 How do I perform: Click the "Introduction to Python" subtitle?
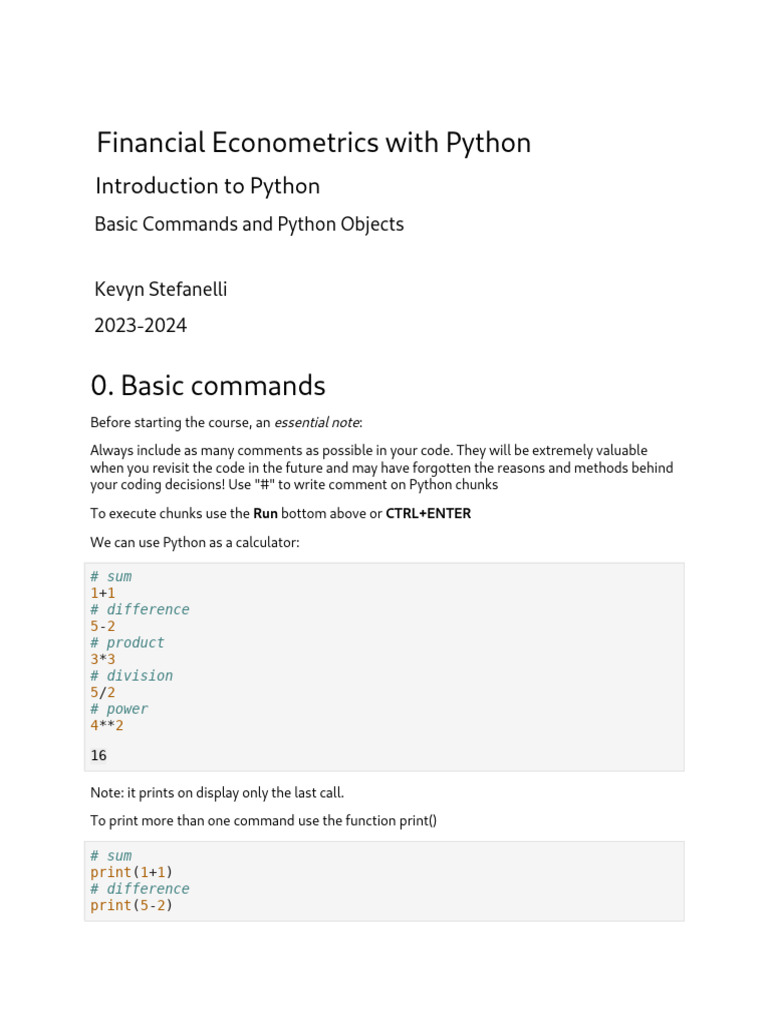tap(207, 186)
